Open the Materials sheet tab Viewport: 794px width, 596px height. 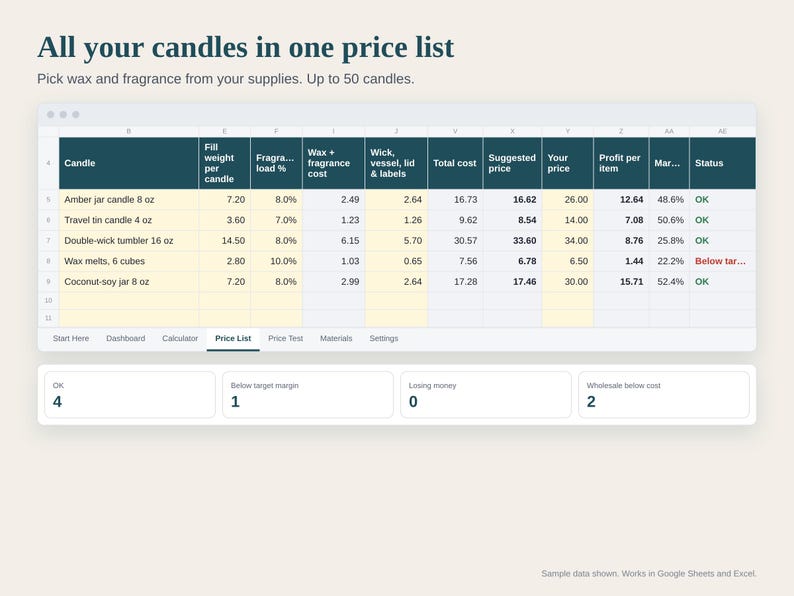click(x=336, y=338)
